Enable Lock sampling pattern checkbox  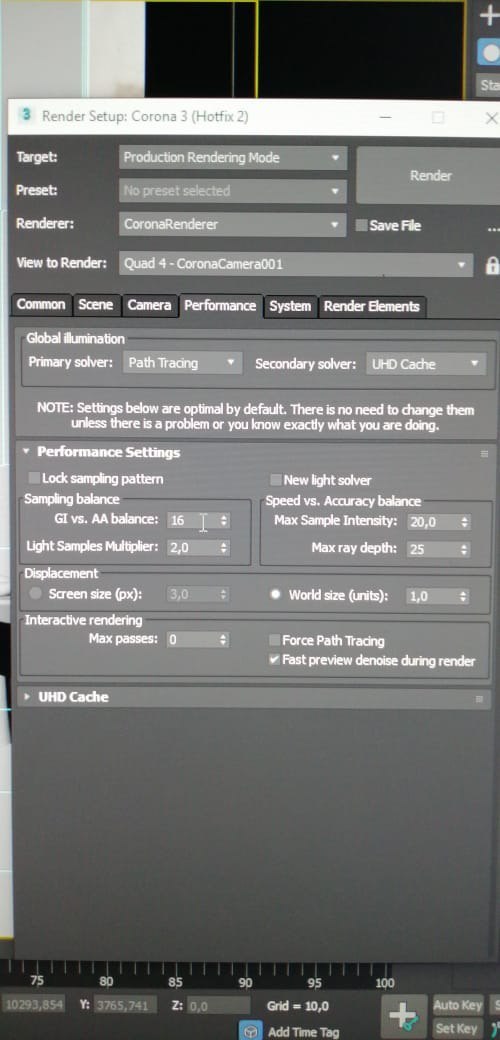click(x=34, y=478)
